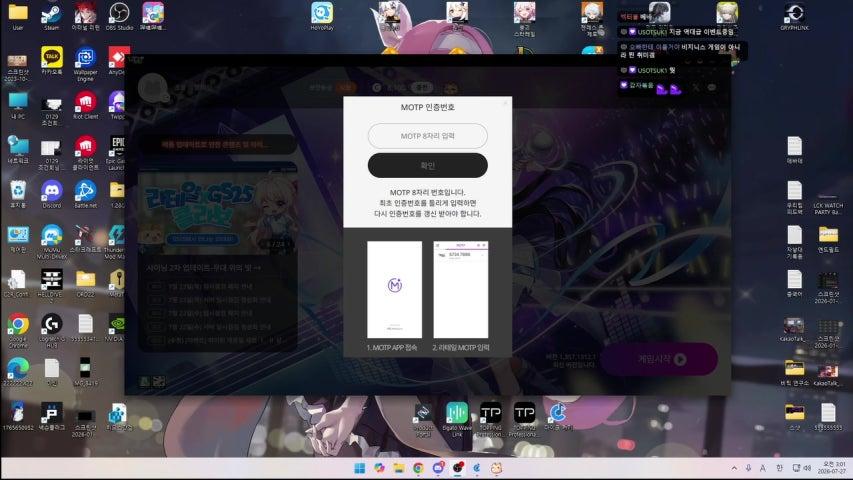Click the MOTP 8-digit input field
The height and width of the screenshot is (480, 853).
[x=428, y=136]
